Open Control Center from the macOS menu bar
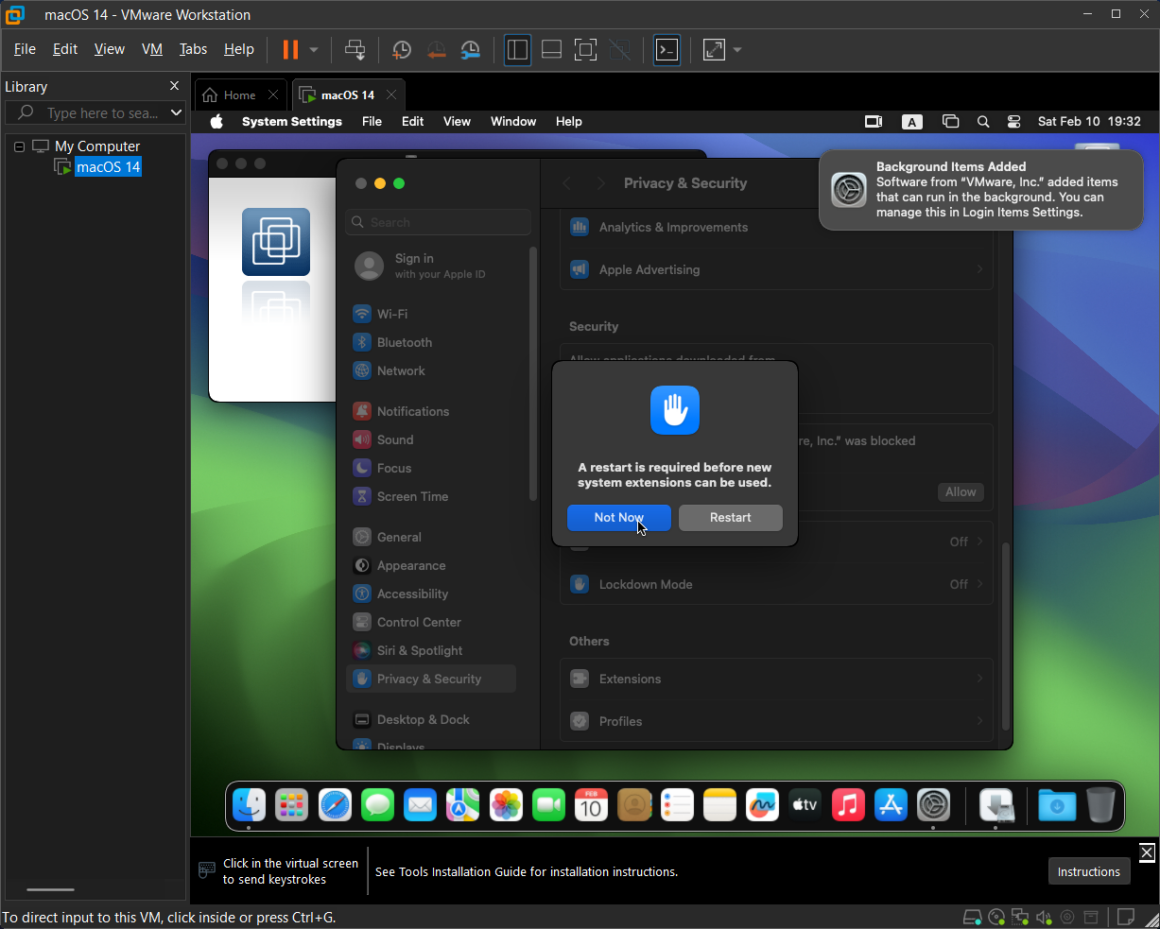The height and width of the screenshot is (929, 1160). pyautogui.click(x=1014, y=121)
